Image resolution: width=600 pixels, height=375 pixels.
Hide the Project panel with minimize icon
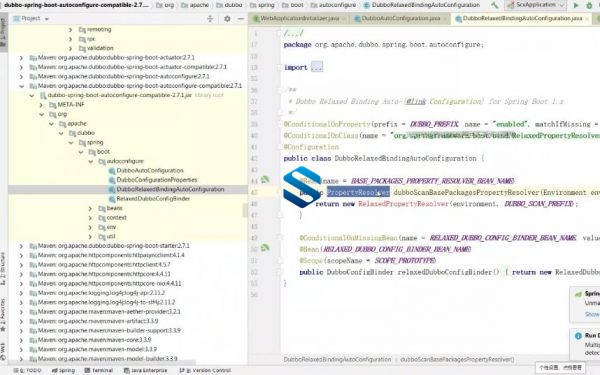pyautogui.click(x=240, y=18)
